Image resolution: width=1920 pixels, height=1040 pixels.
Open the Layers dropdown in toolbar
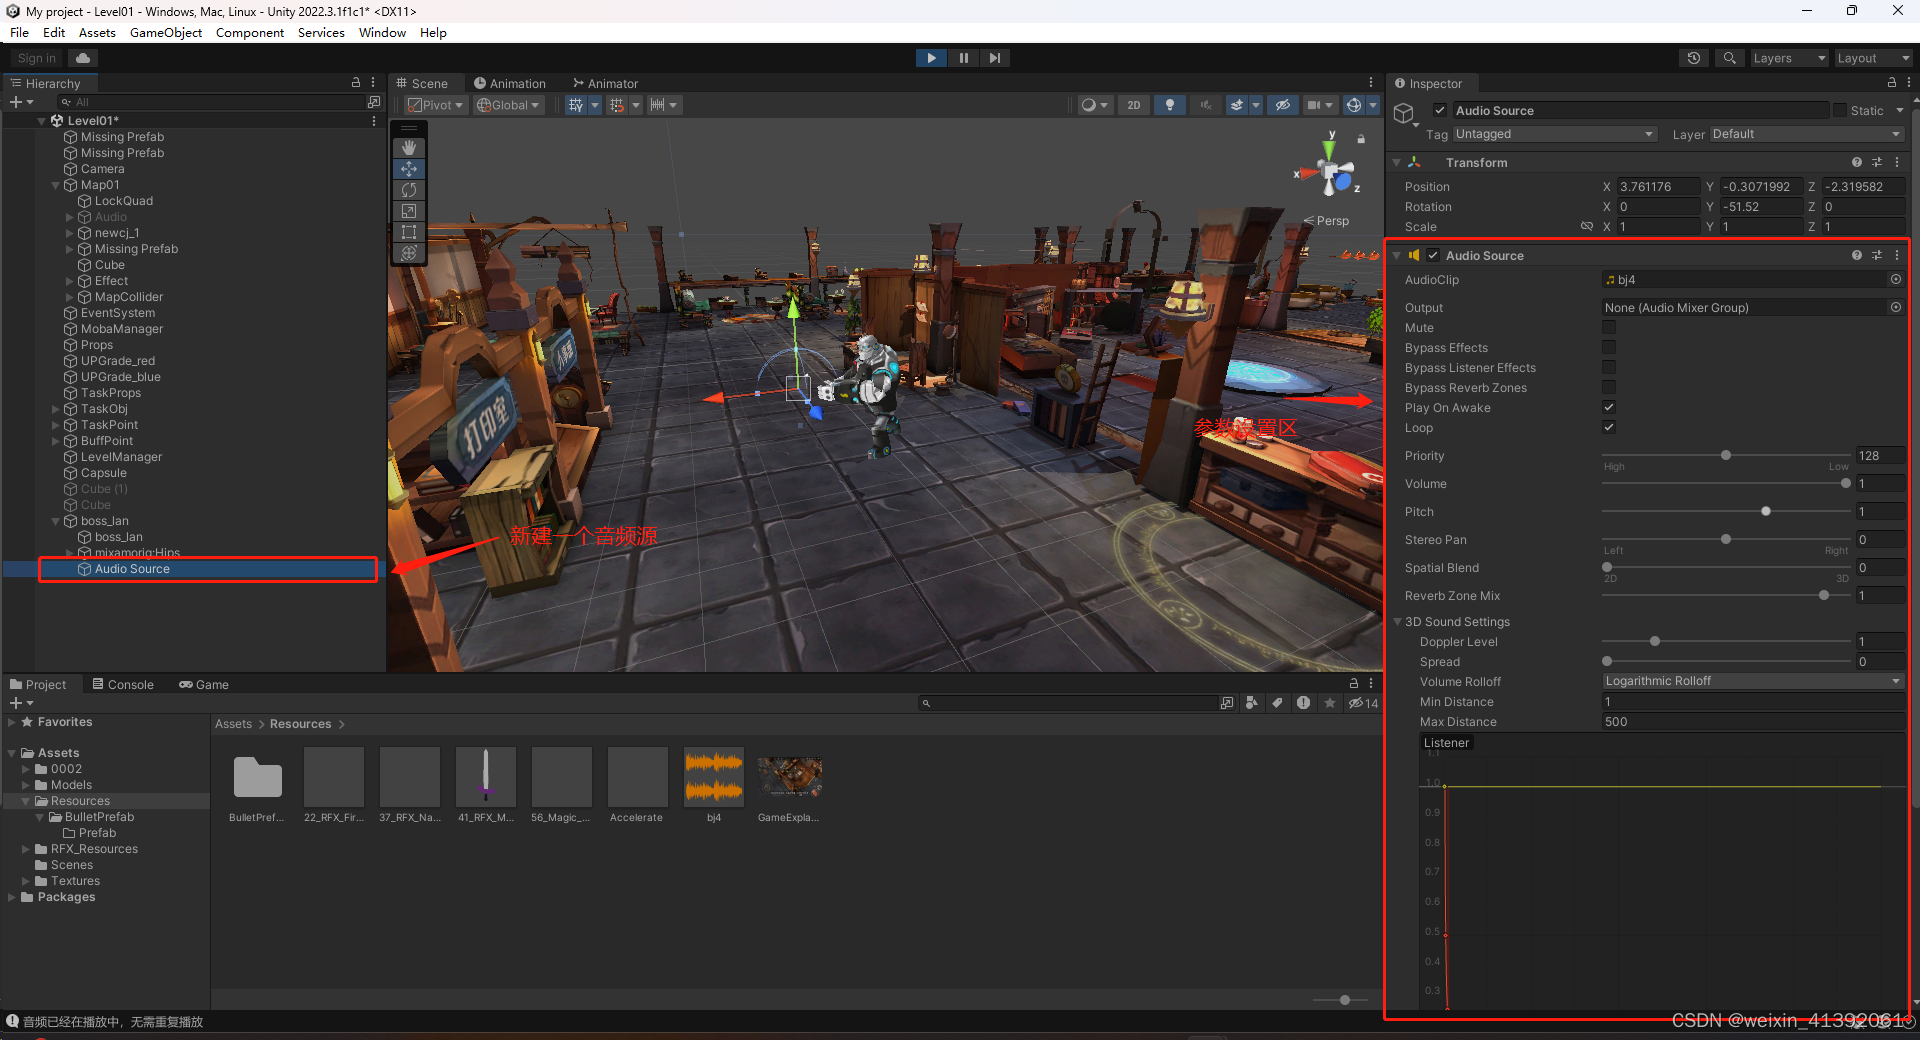[1788, 58]
